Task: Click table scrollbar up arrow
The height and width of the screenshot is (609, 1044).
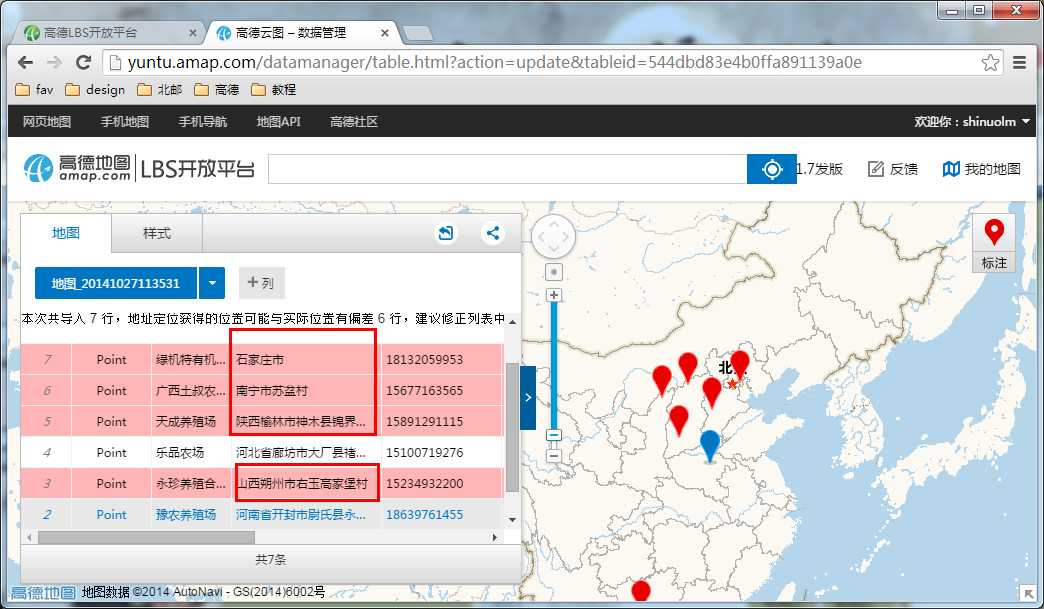Action: (x=512, y=321)
